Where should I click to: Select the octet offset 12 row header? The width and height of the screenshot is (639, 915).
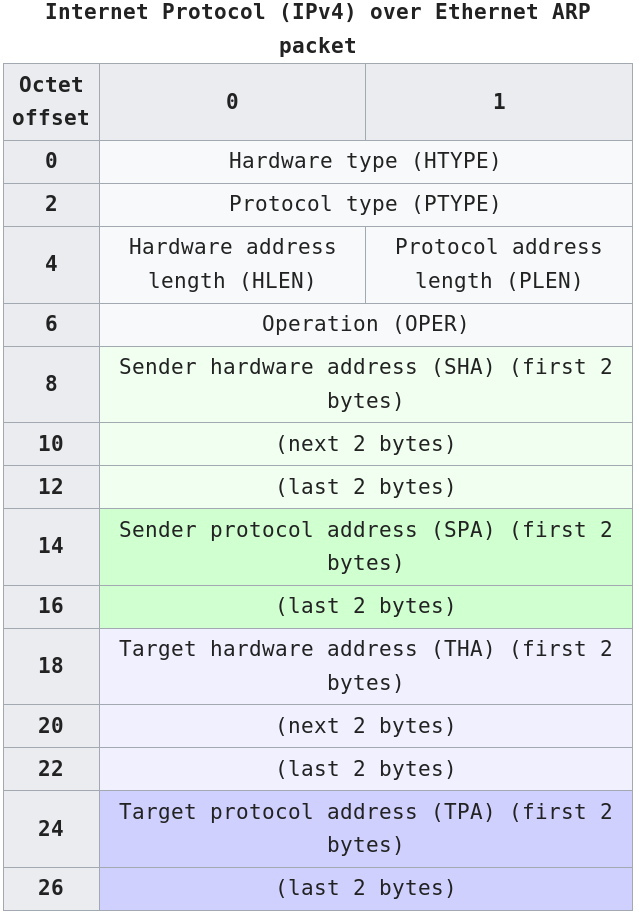51,487
